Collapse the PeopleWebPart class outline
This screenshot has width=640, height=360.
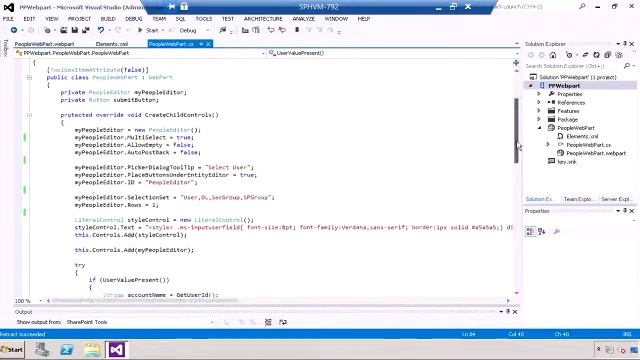click(x=29, y=77)
